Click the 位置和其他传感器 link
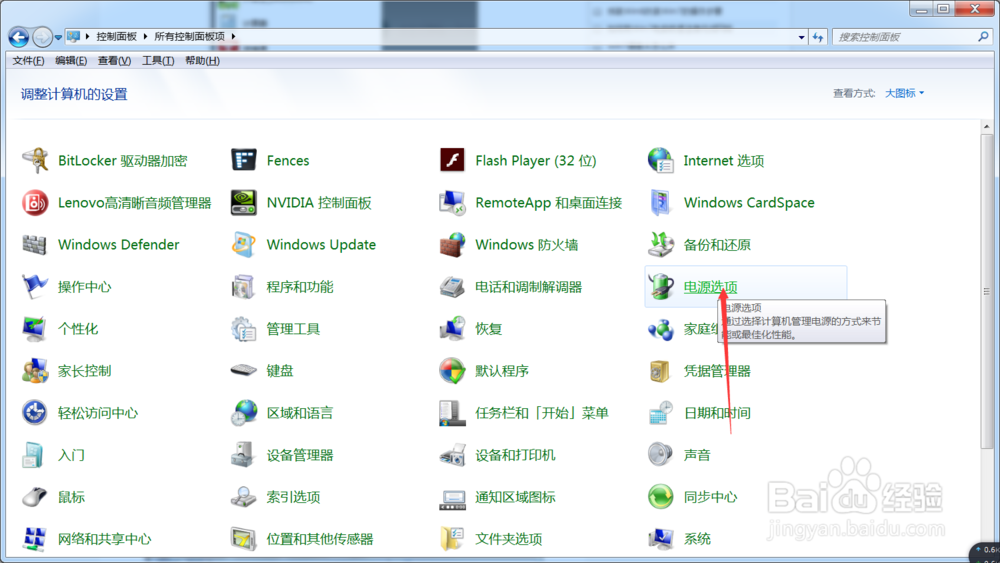1000x563 pixels. coord(320,539)
